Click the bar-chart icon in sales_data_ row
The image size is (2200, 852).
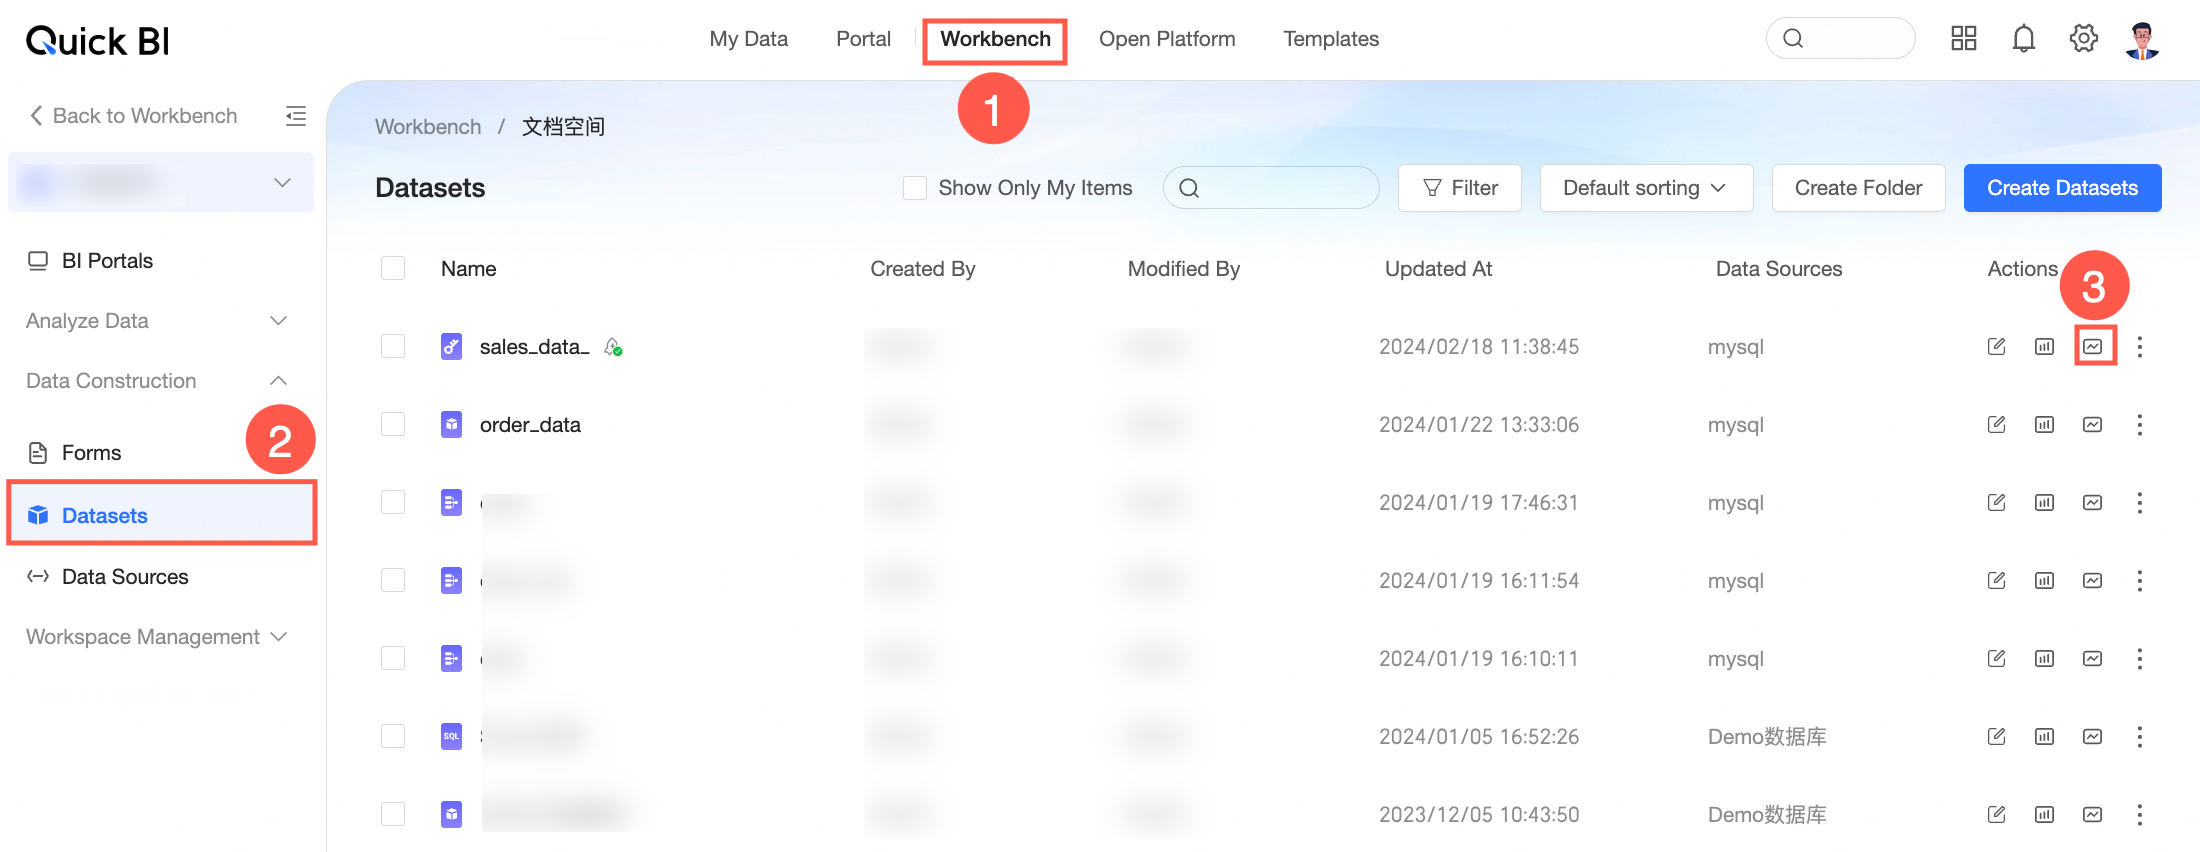pos(2044,347)
